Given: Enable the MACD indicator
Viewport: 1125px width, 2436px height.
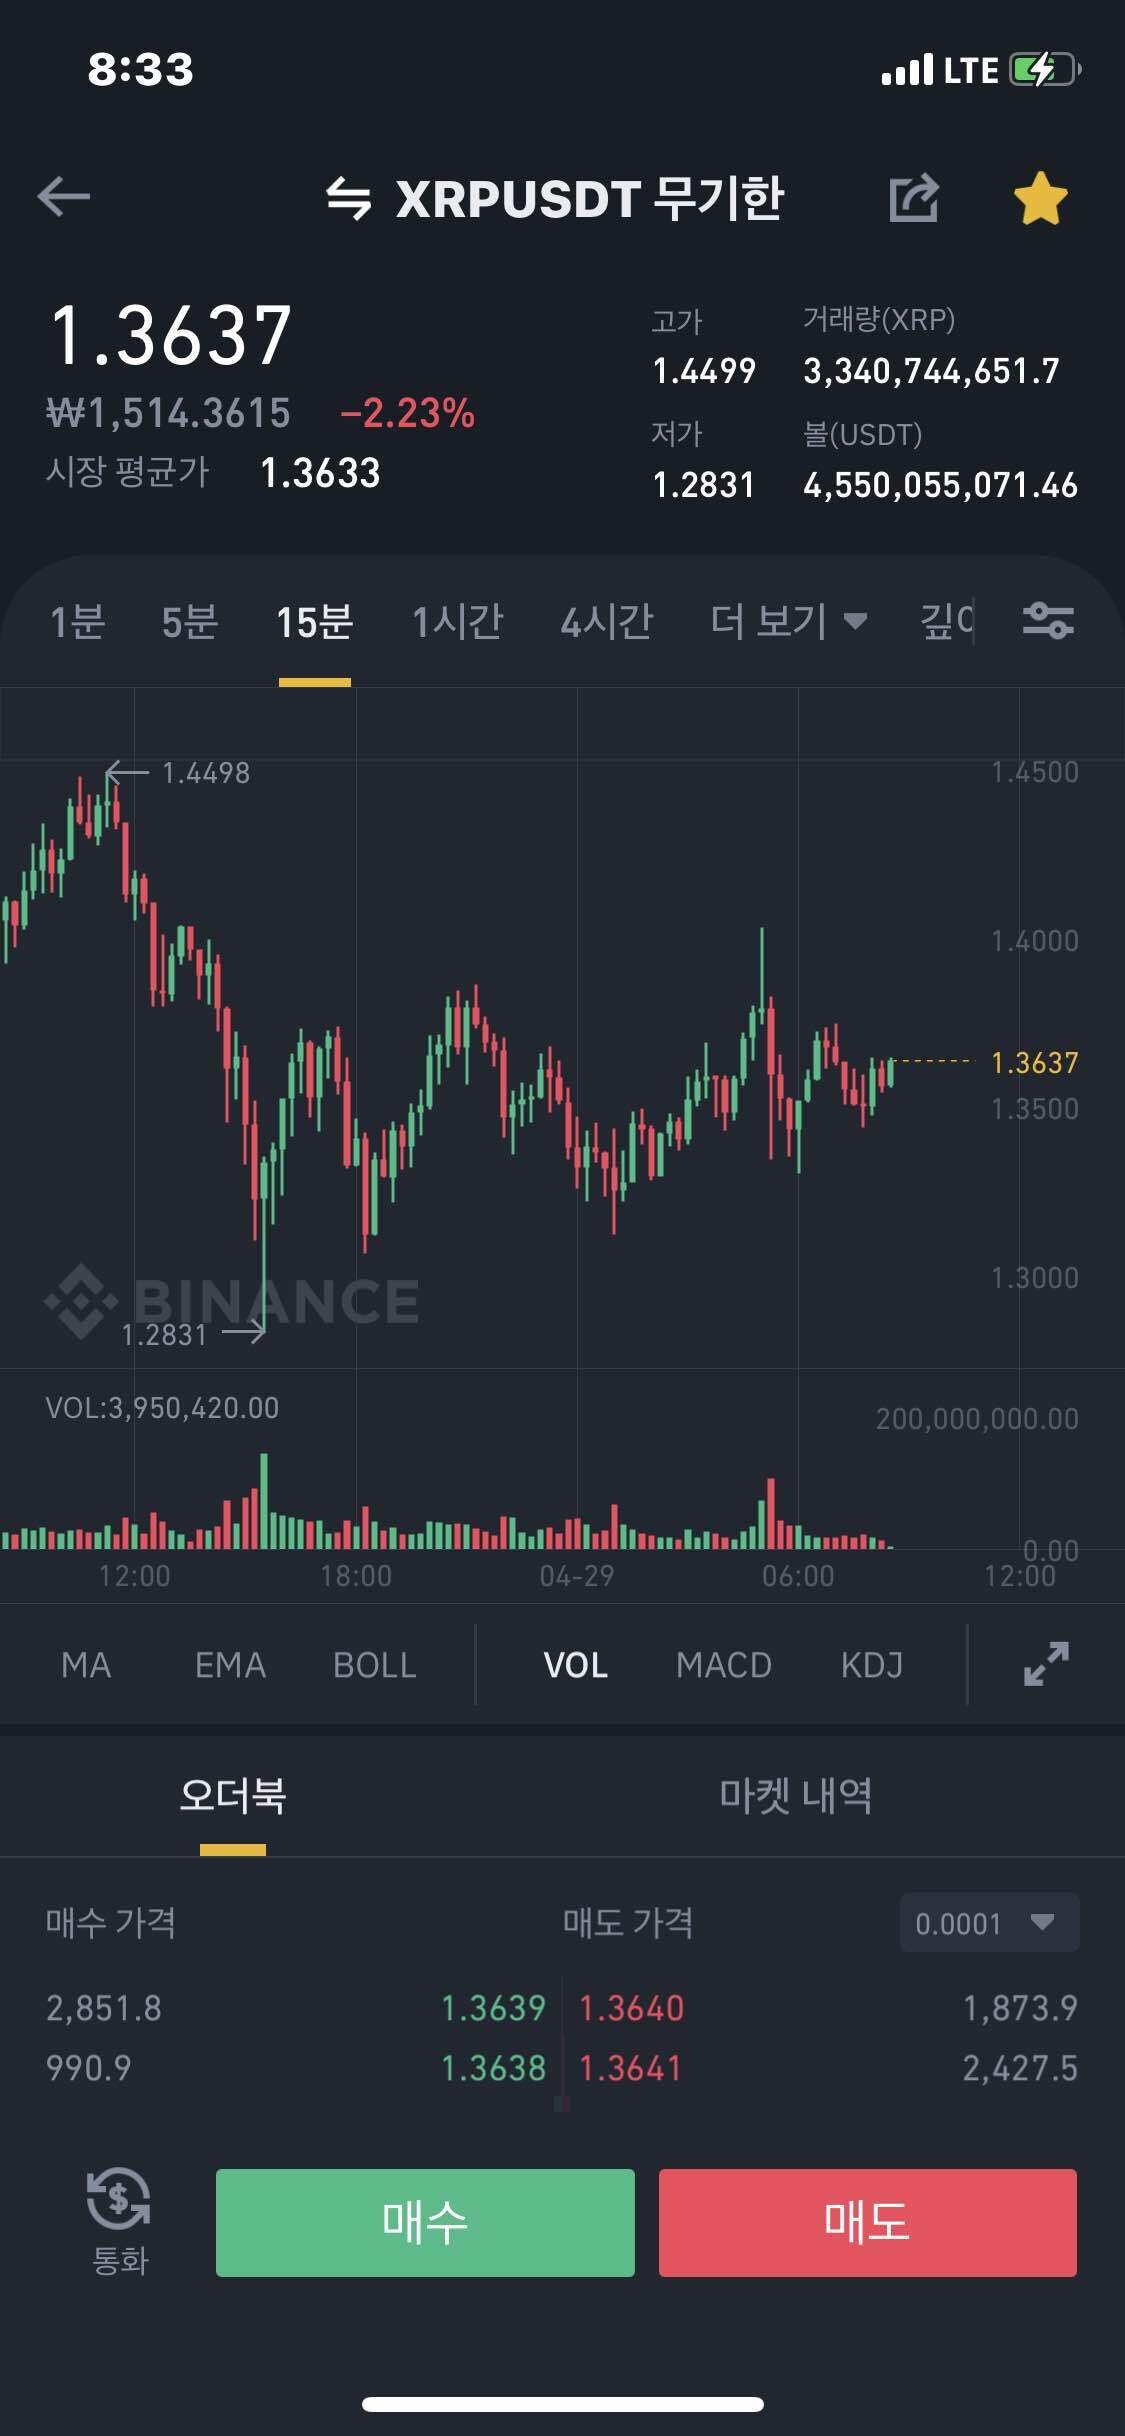Looking at the screenshot, I should (723, 1665).
